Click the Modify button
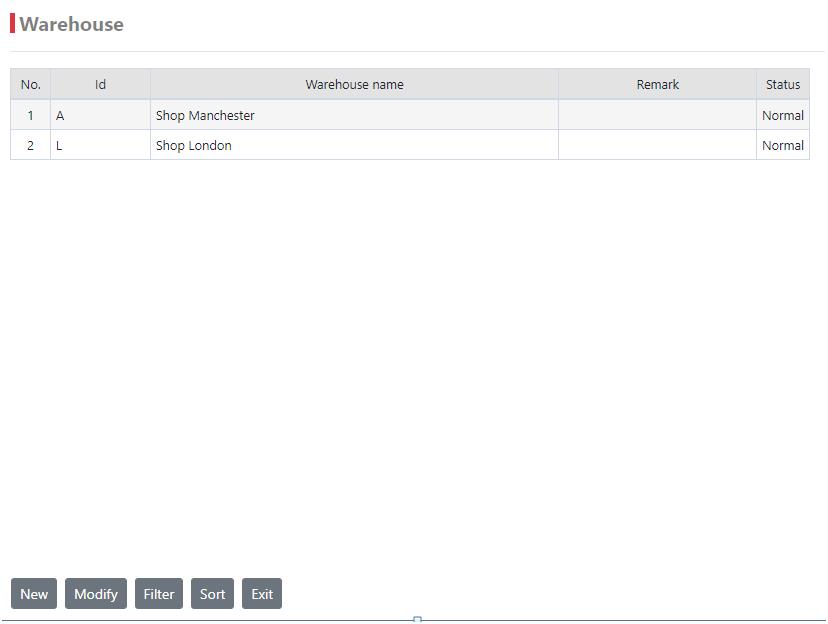The height and width of the screenshot is (624, 828). coord(96,593)
